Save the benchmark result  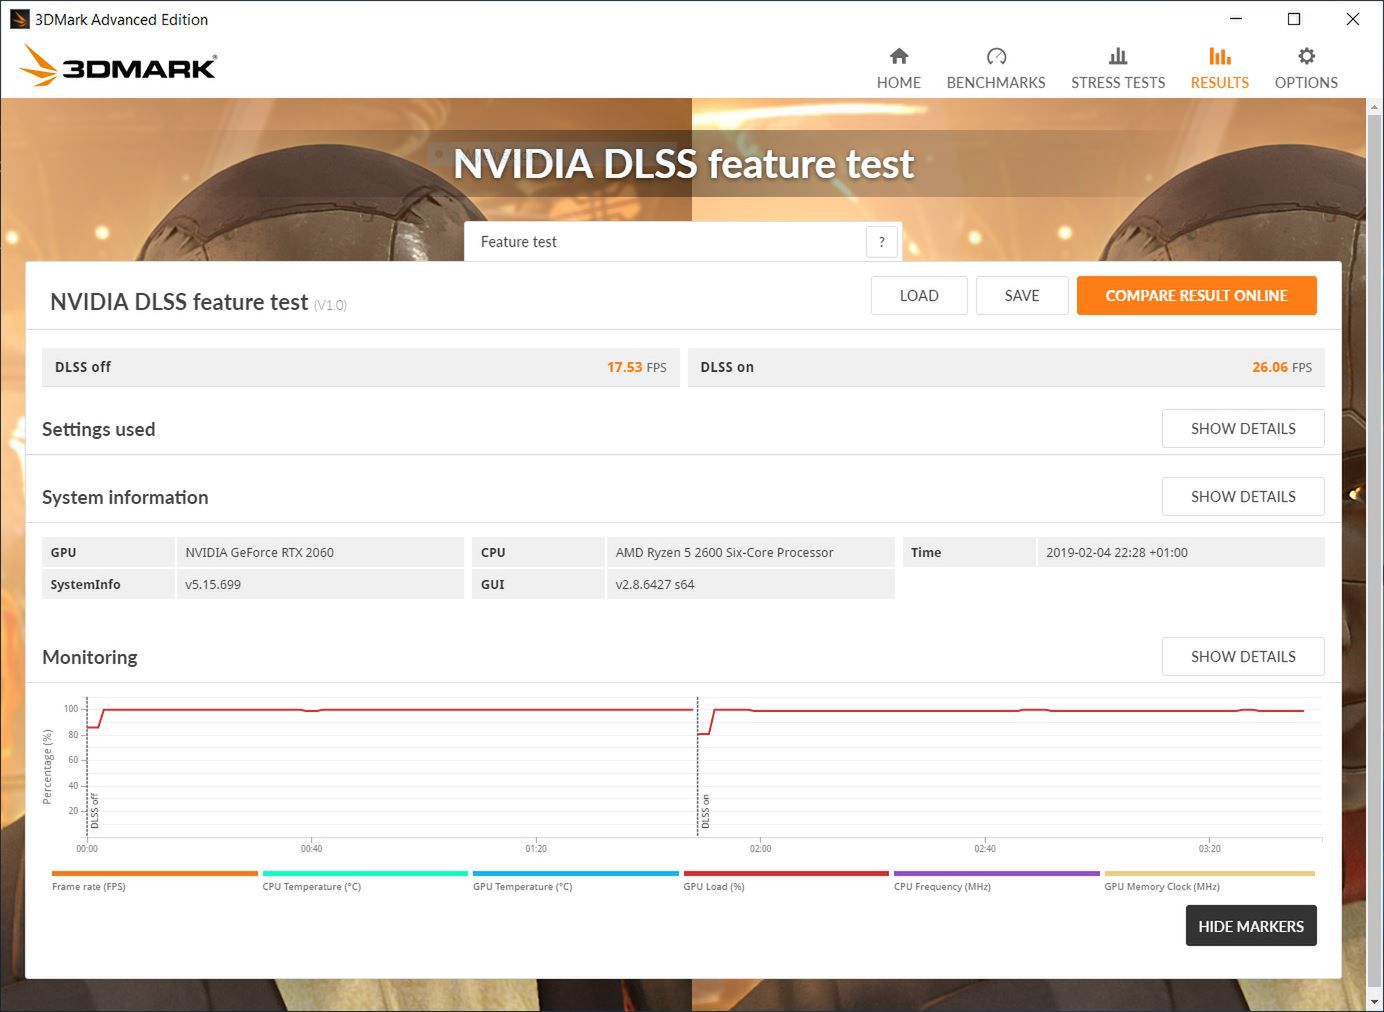tap(1022, 295)
